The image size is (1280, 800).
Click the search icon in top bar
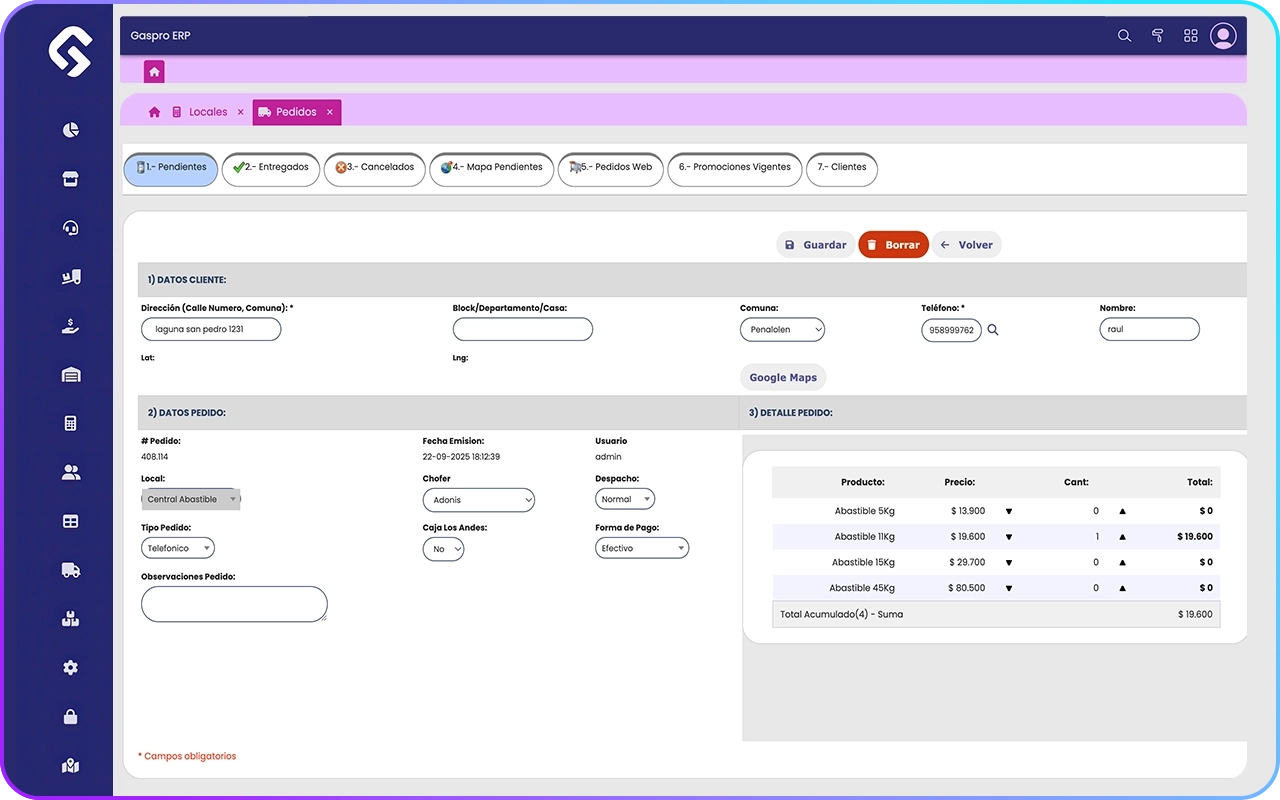click(x=1124, y=36)
